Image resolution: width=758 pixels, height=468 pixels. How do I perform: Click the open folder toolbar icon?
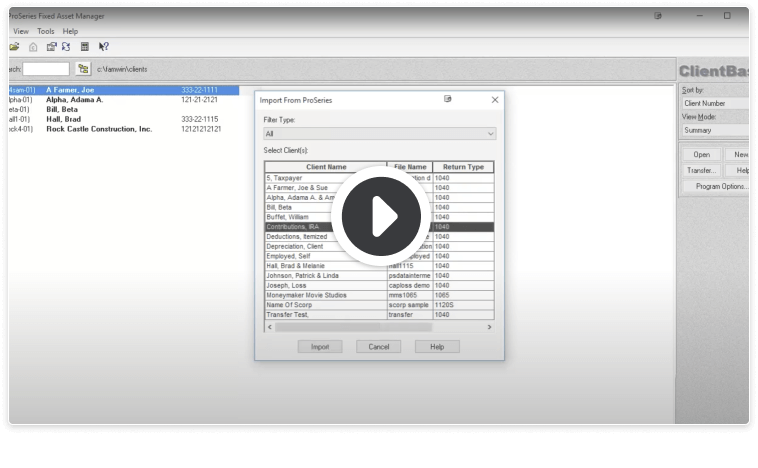[14, 46]
